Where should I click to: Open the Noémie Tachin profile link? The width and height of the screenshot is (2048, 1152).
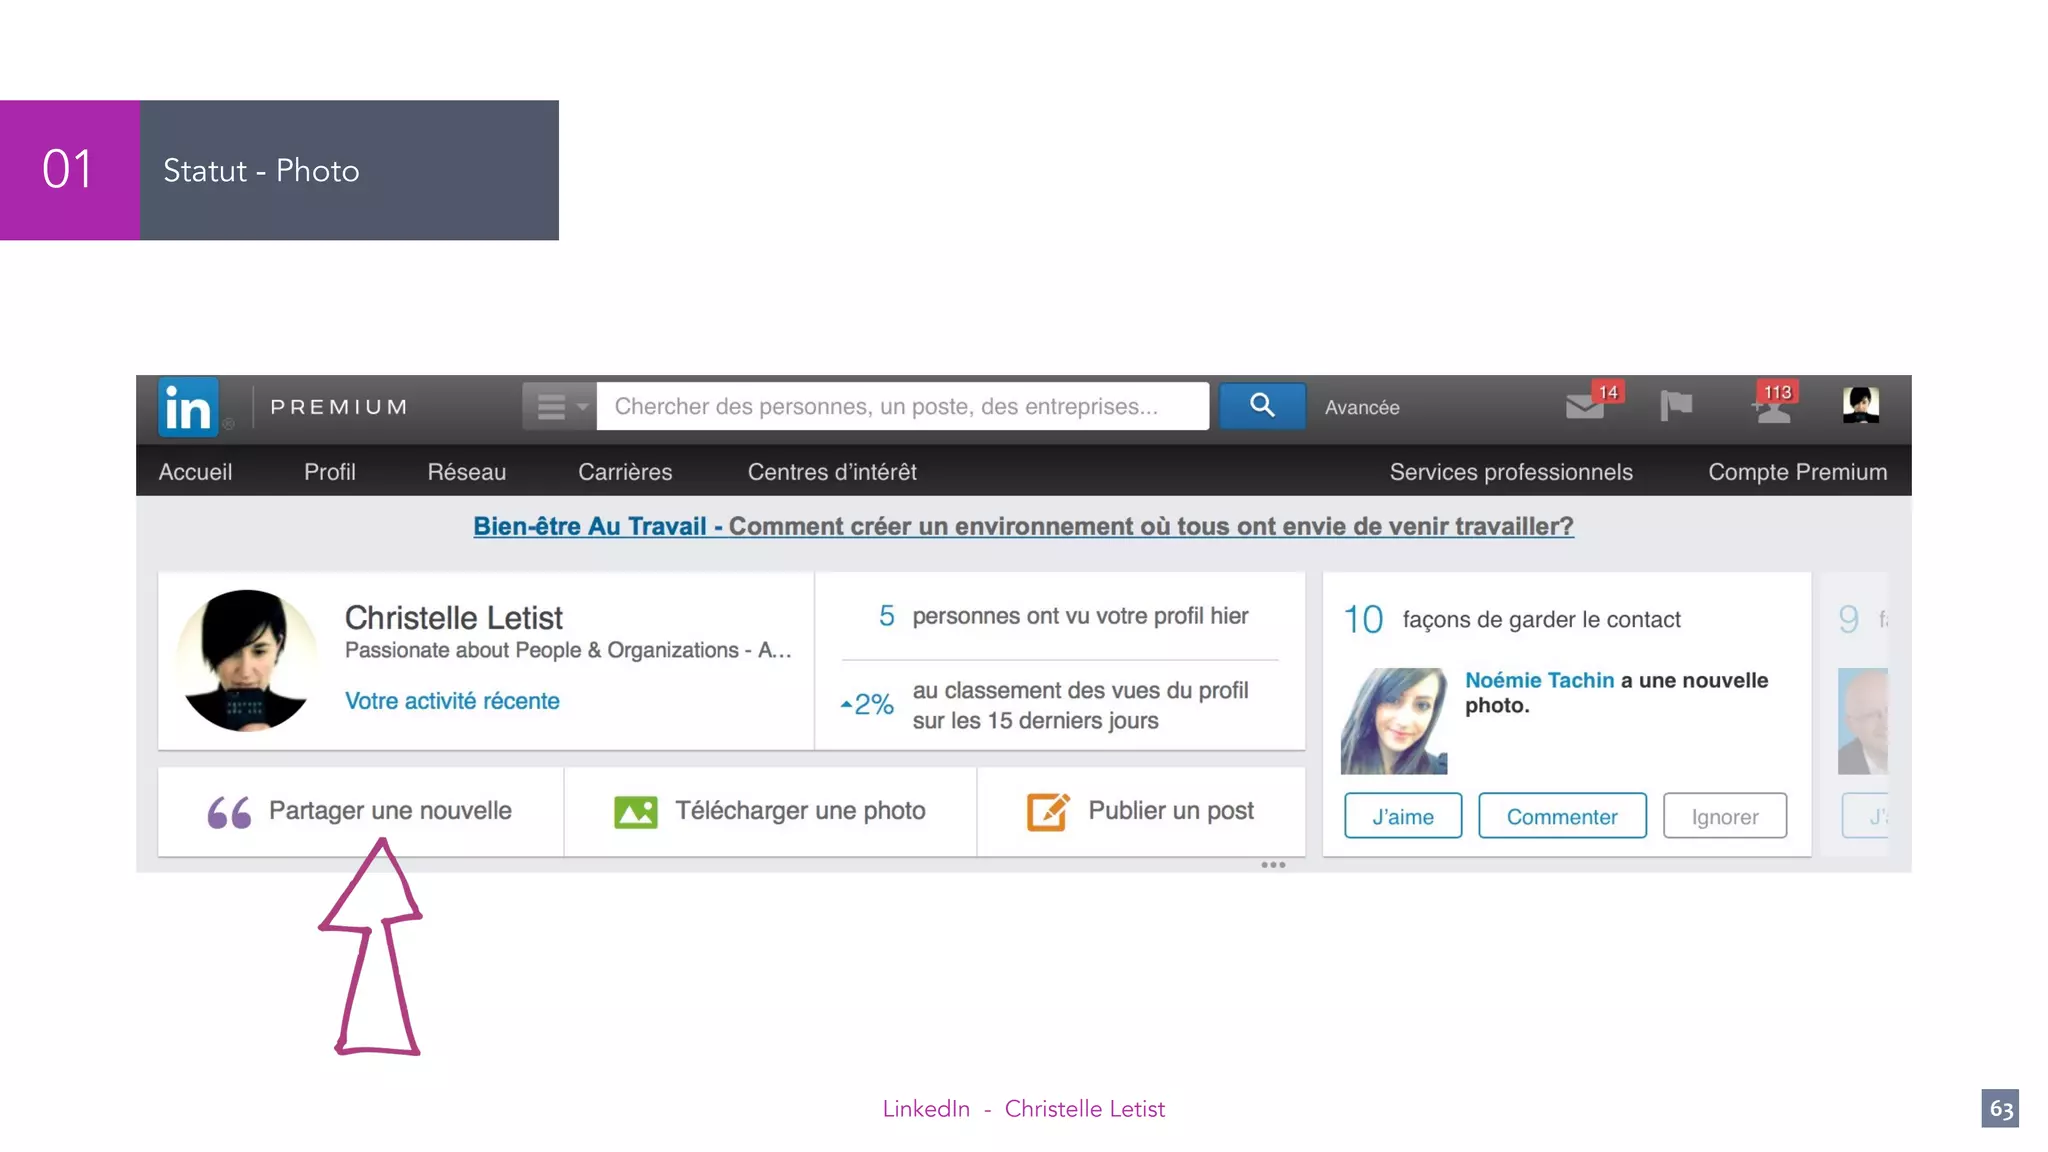(x=1539, y=680)
